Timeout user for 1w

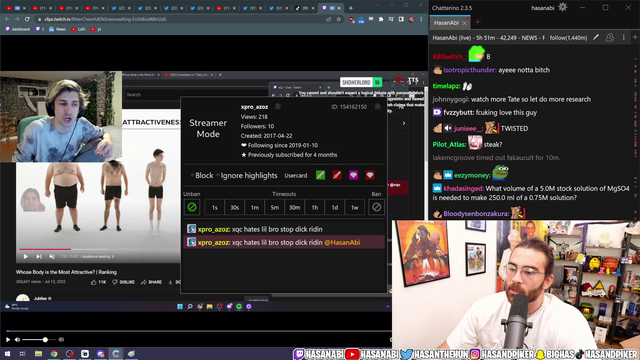pos(355,207)
